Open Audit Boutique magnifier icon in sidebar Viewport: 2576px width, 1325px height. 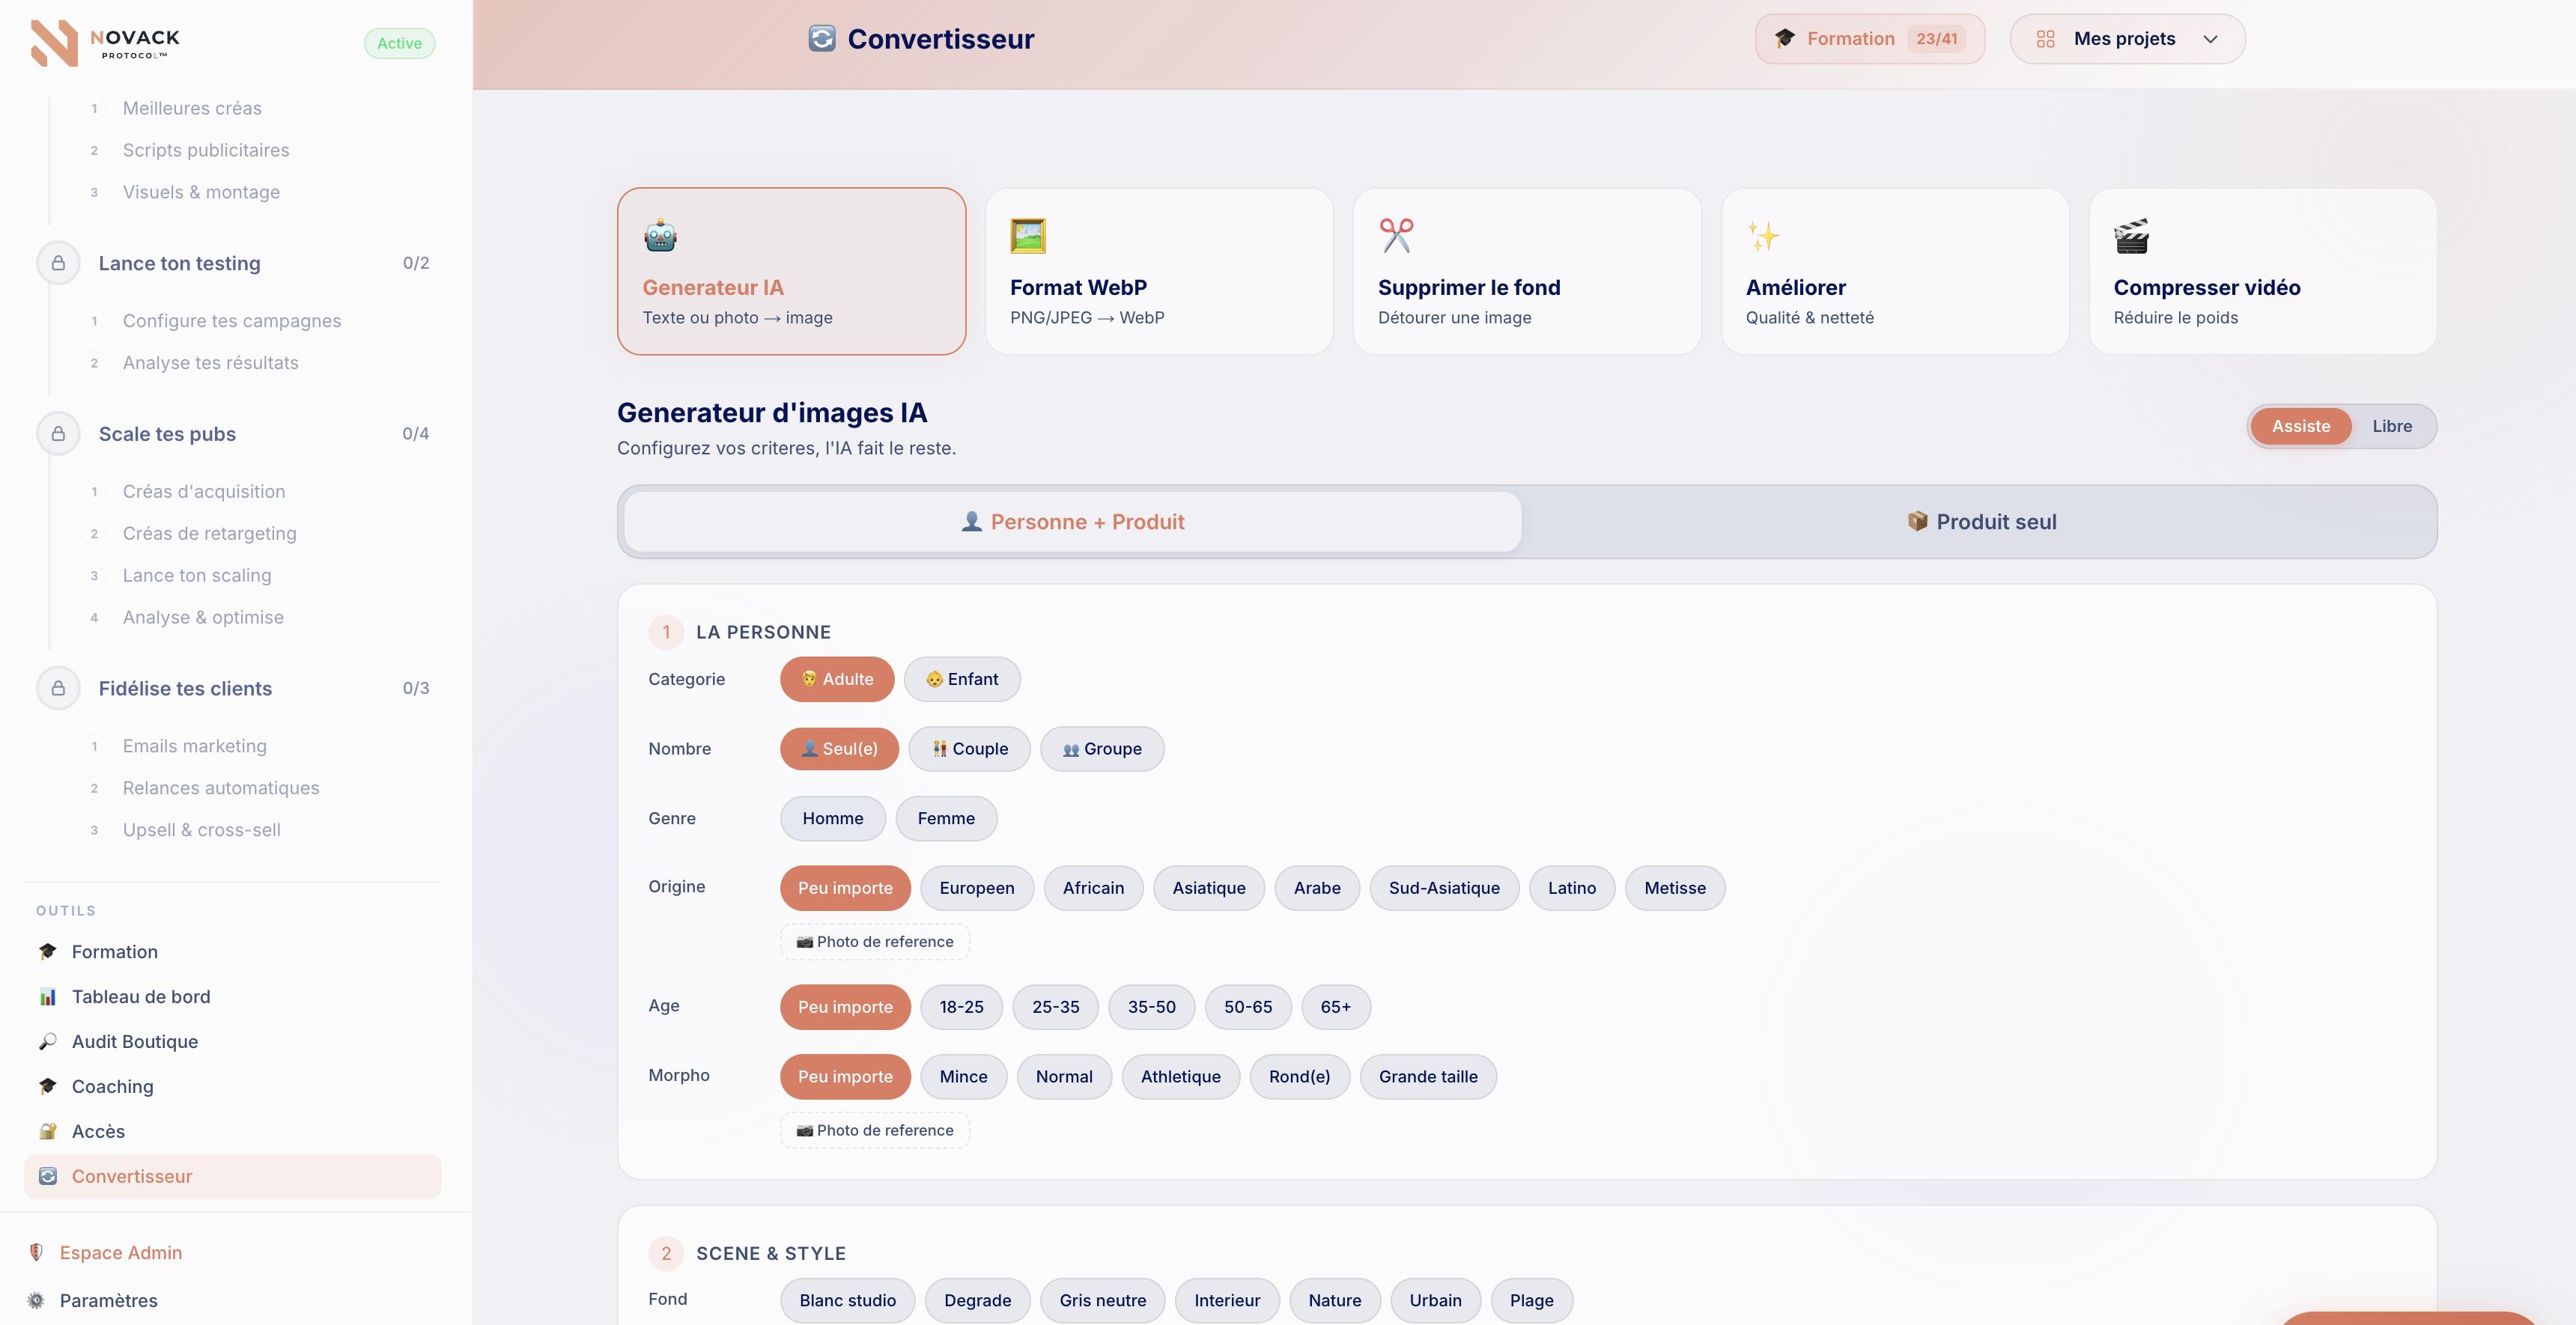click(47, 1041)
